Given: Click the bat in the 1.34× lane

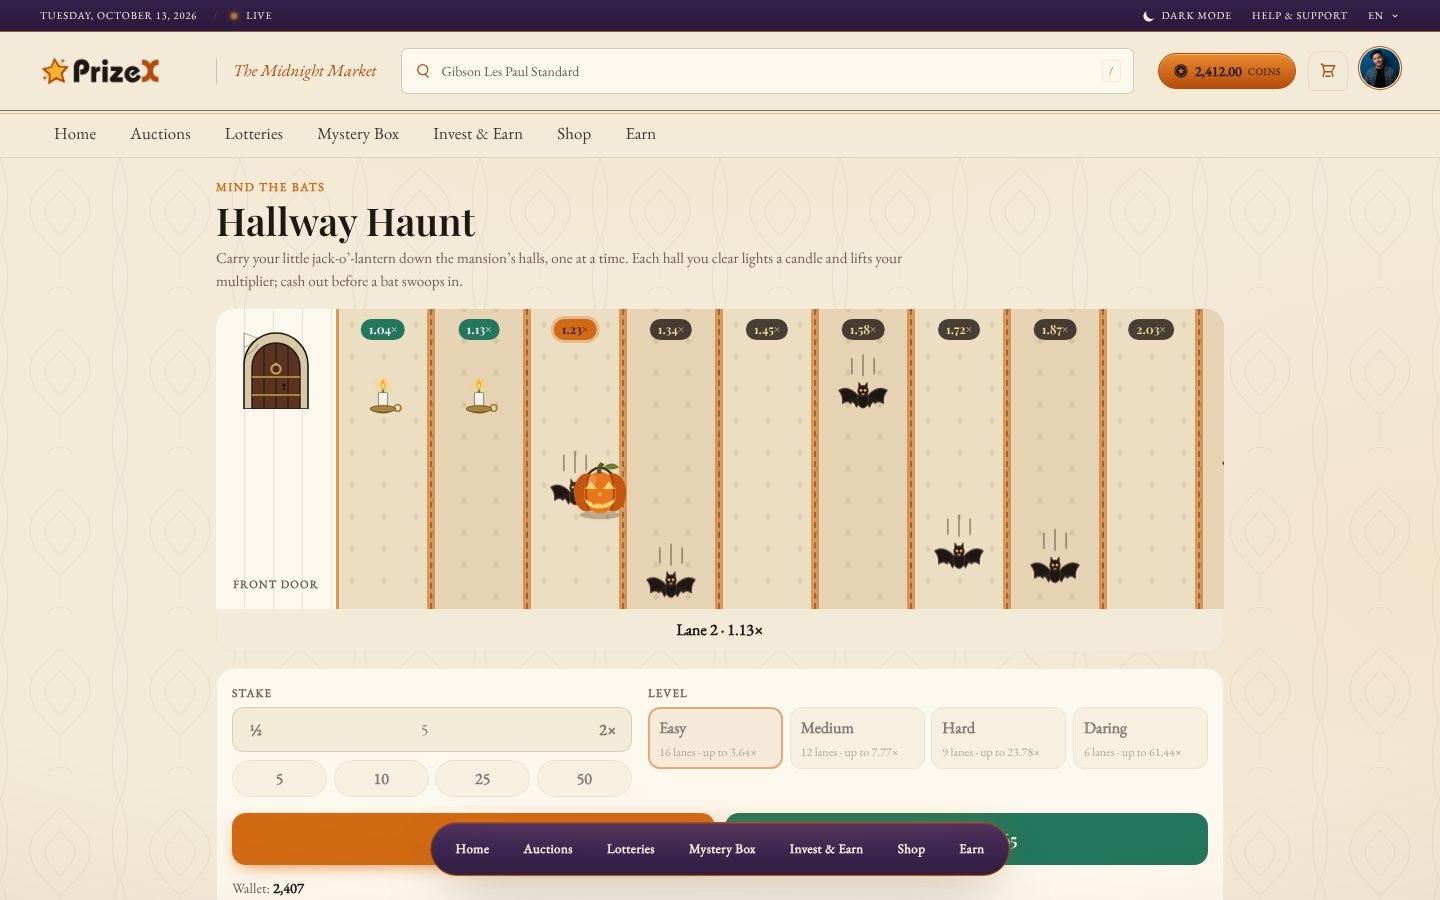Looking at the screenshot, I should pos(671,583).
